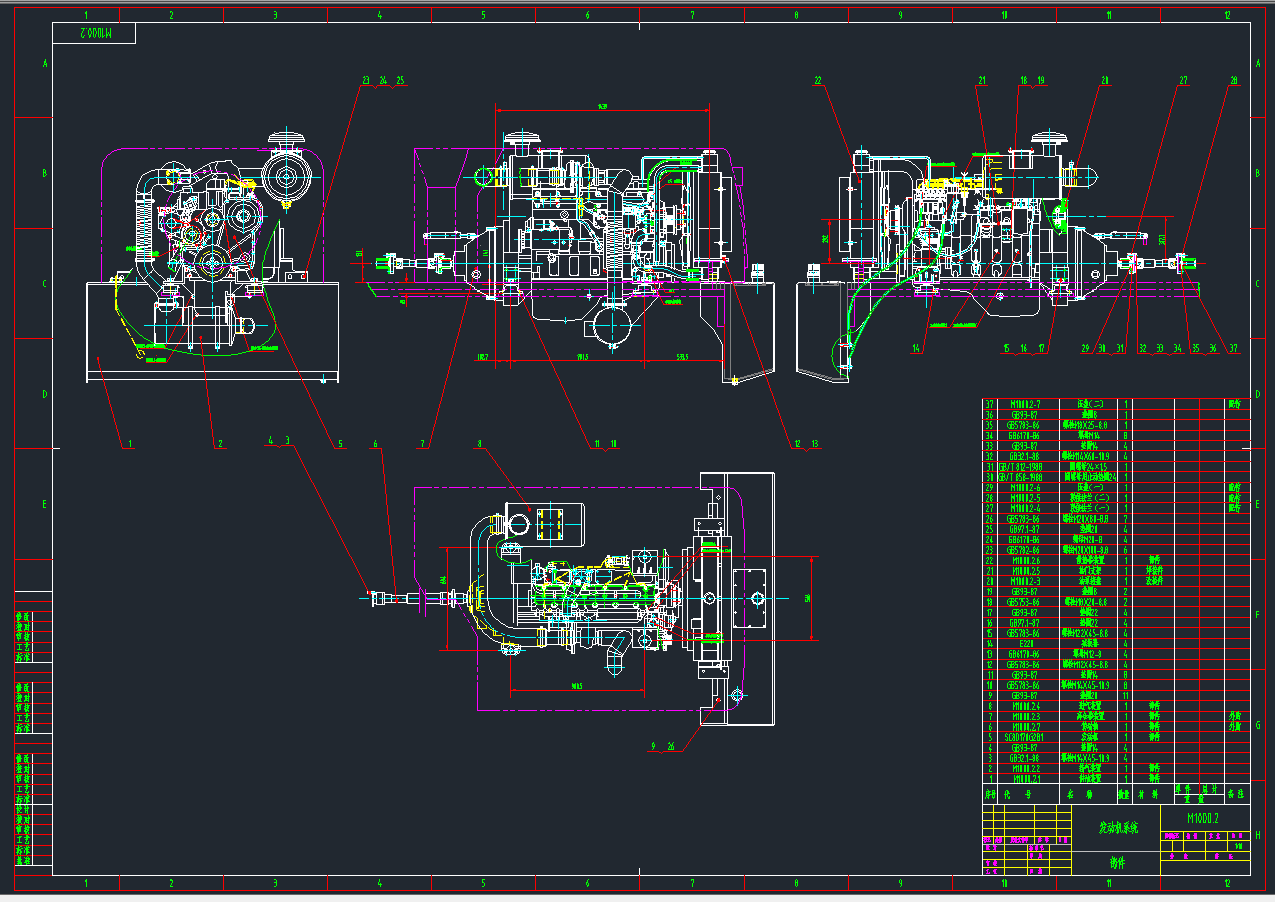Image resolution: width=1275 pixels, height=902 pixels.
Task: Click the green title text 发动机系统
Action: click(x=1119, y=829)
